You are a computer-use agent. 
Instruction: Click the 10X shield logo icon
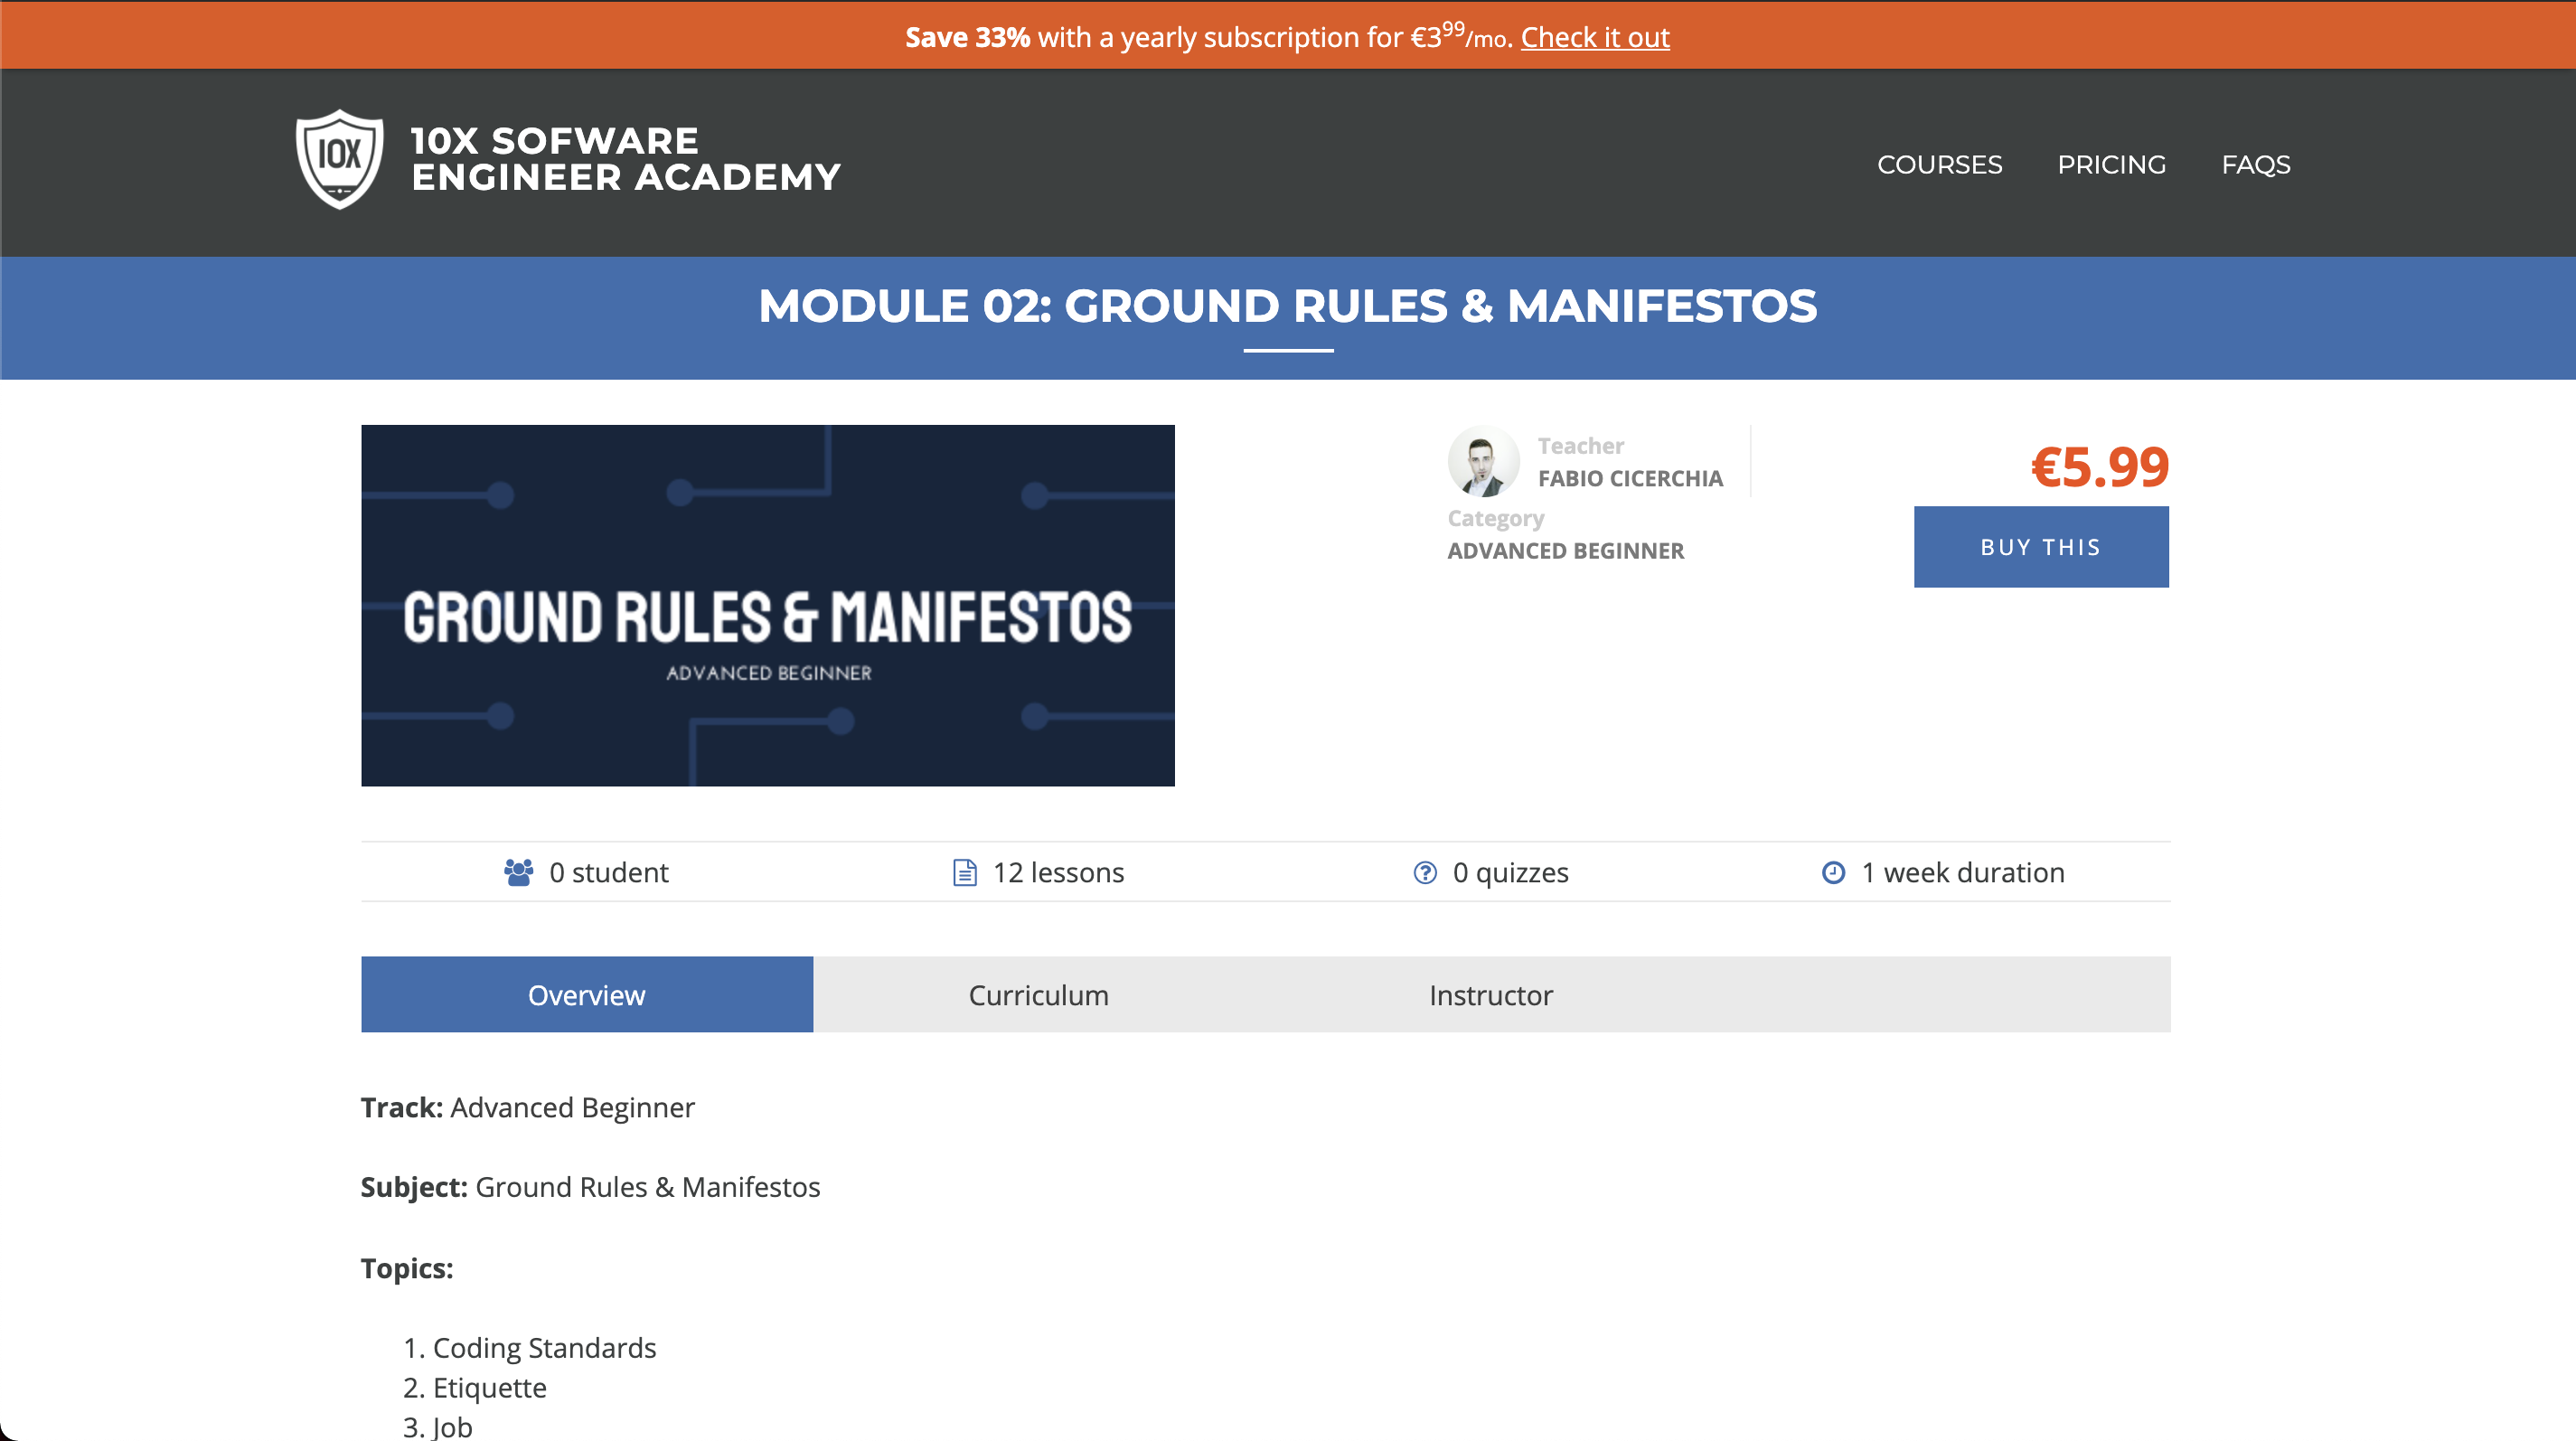pyautogui.click(x=339, y=160)
